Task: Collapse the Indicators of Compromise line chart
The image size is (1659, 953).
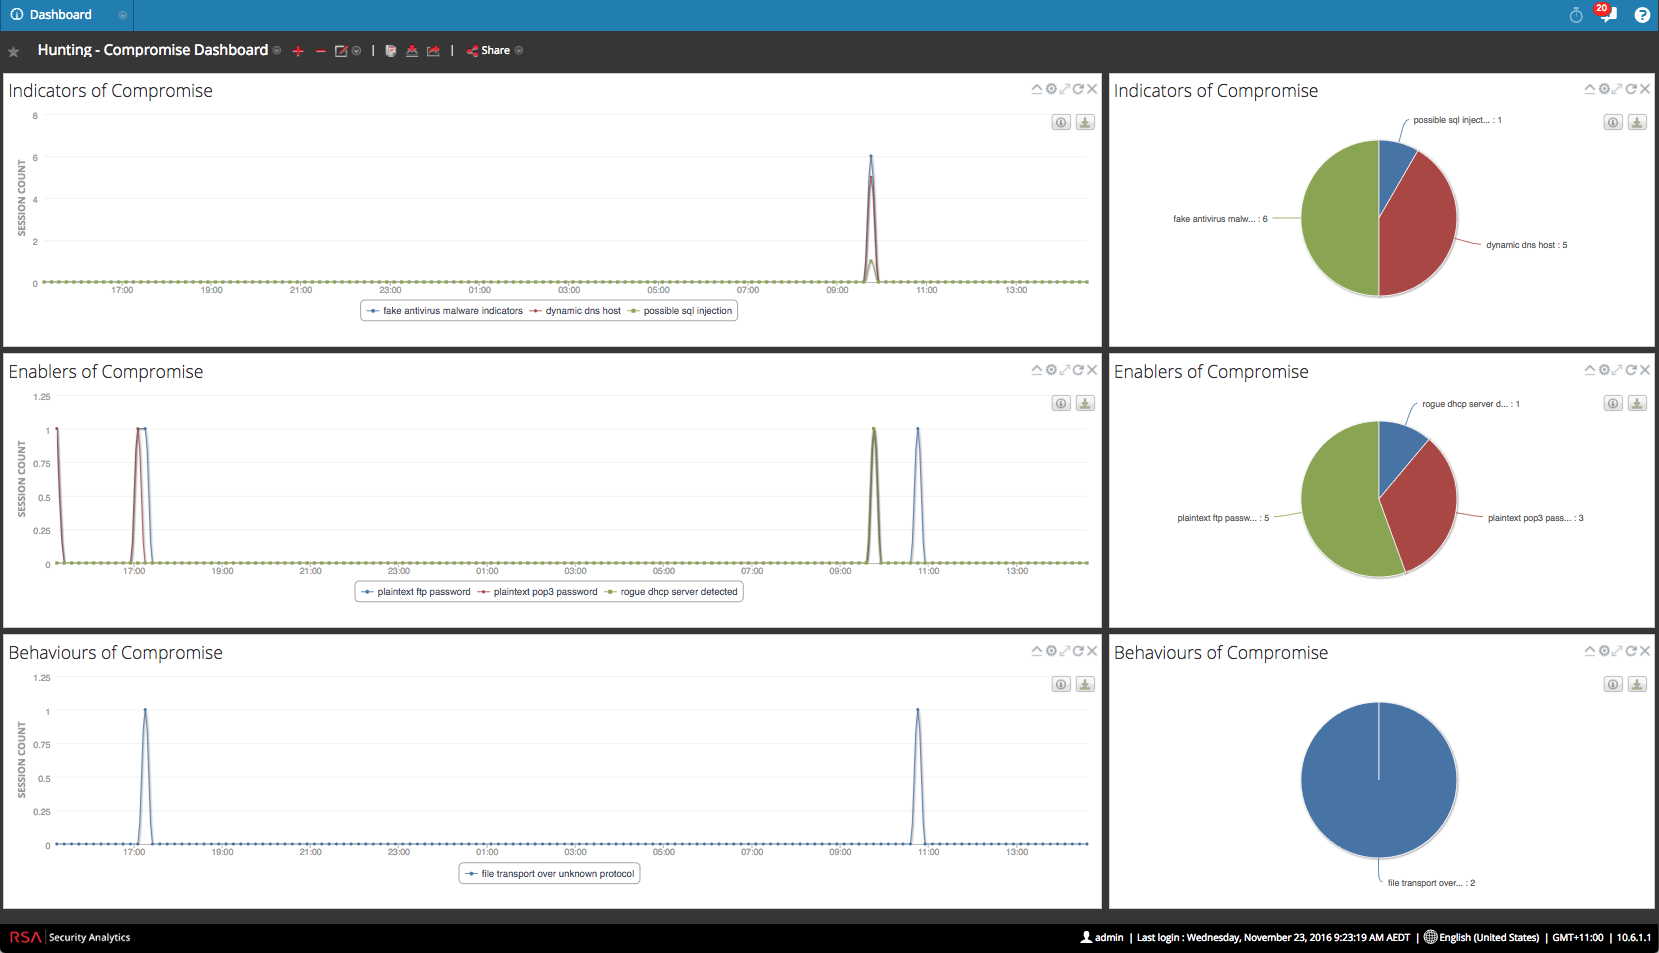Action: pyautogui.click(x=1037, y=89)
